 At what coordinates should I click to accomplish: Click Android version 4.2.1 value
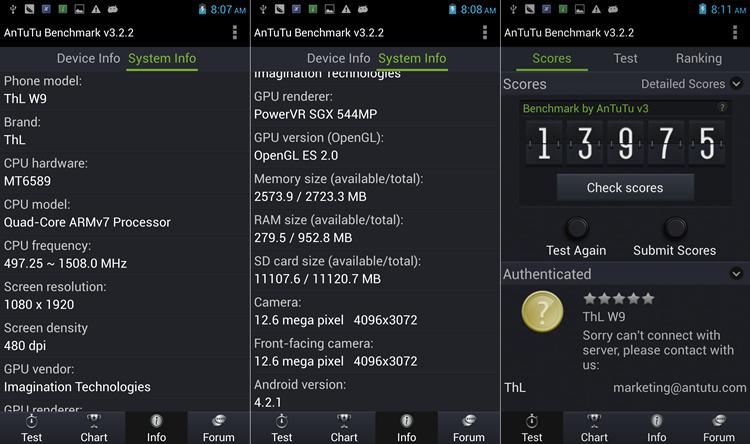point(268,402)
